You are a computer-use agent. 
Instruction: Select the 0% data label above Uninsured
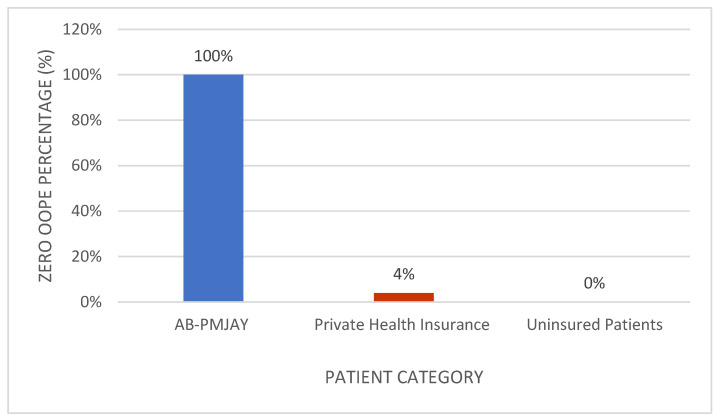tap(594, 283)
